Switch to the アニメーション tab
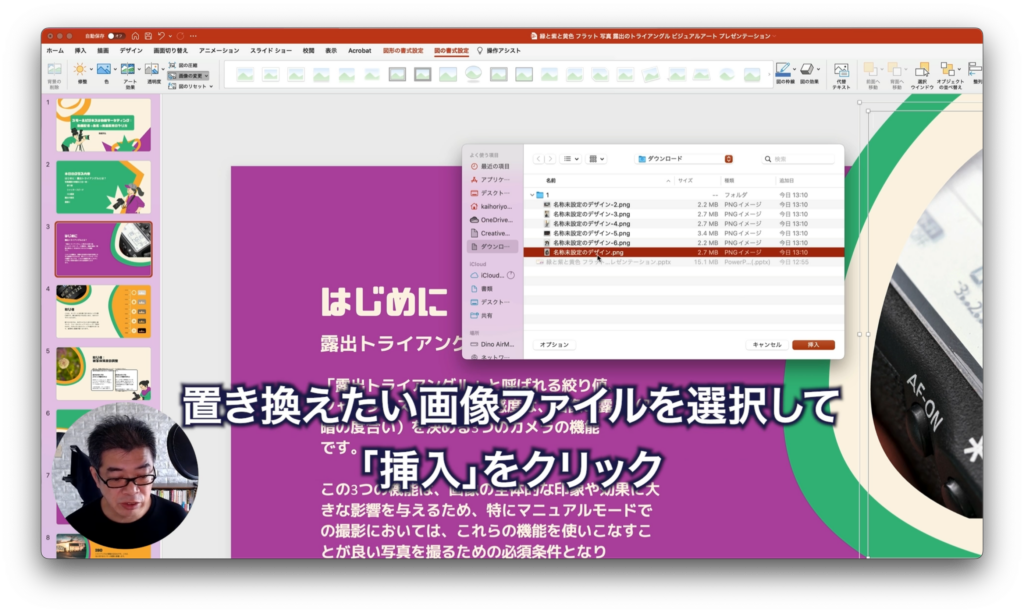 click(x=219, y=50)
